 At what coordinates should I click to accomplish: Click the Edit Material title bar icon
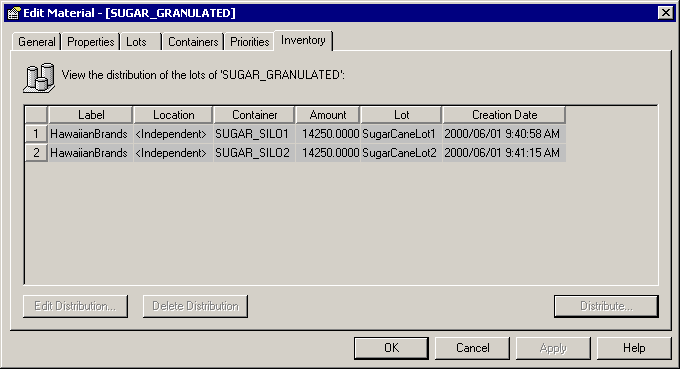point(13,13)
